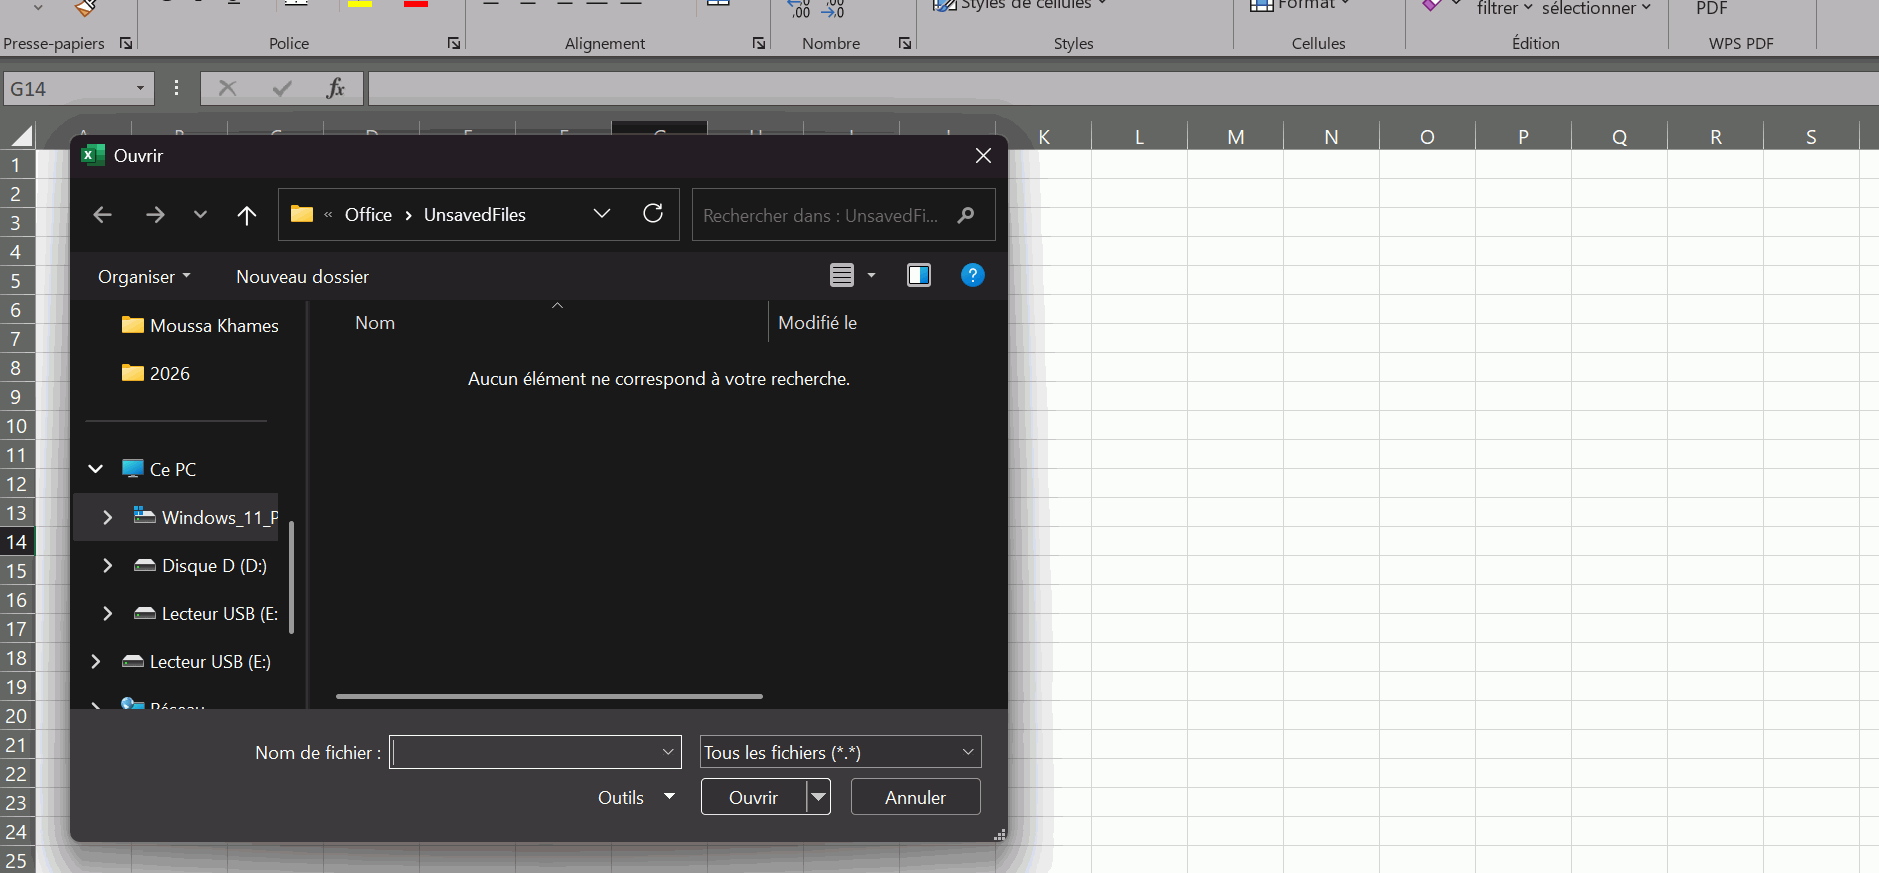Click the insert function fx icon
This screenshot has height=873, width=1879.
click(336, 89)
